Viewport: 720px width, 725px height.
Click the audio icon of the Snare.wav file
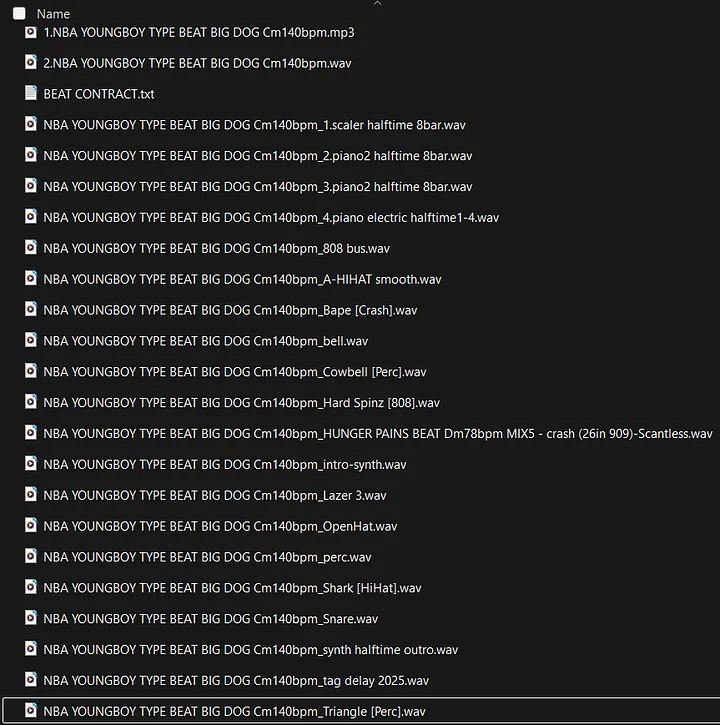pos(31,618)
